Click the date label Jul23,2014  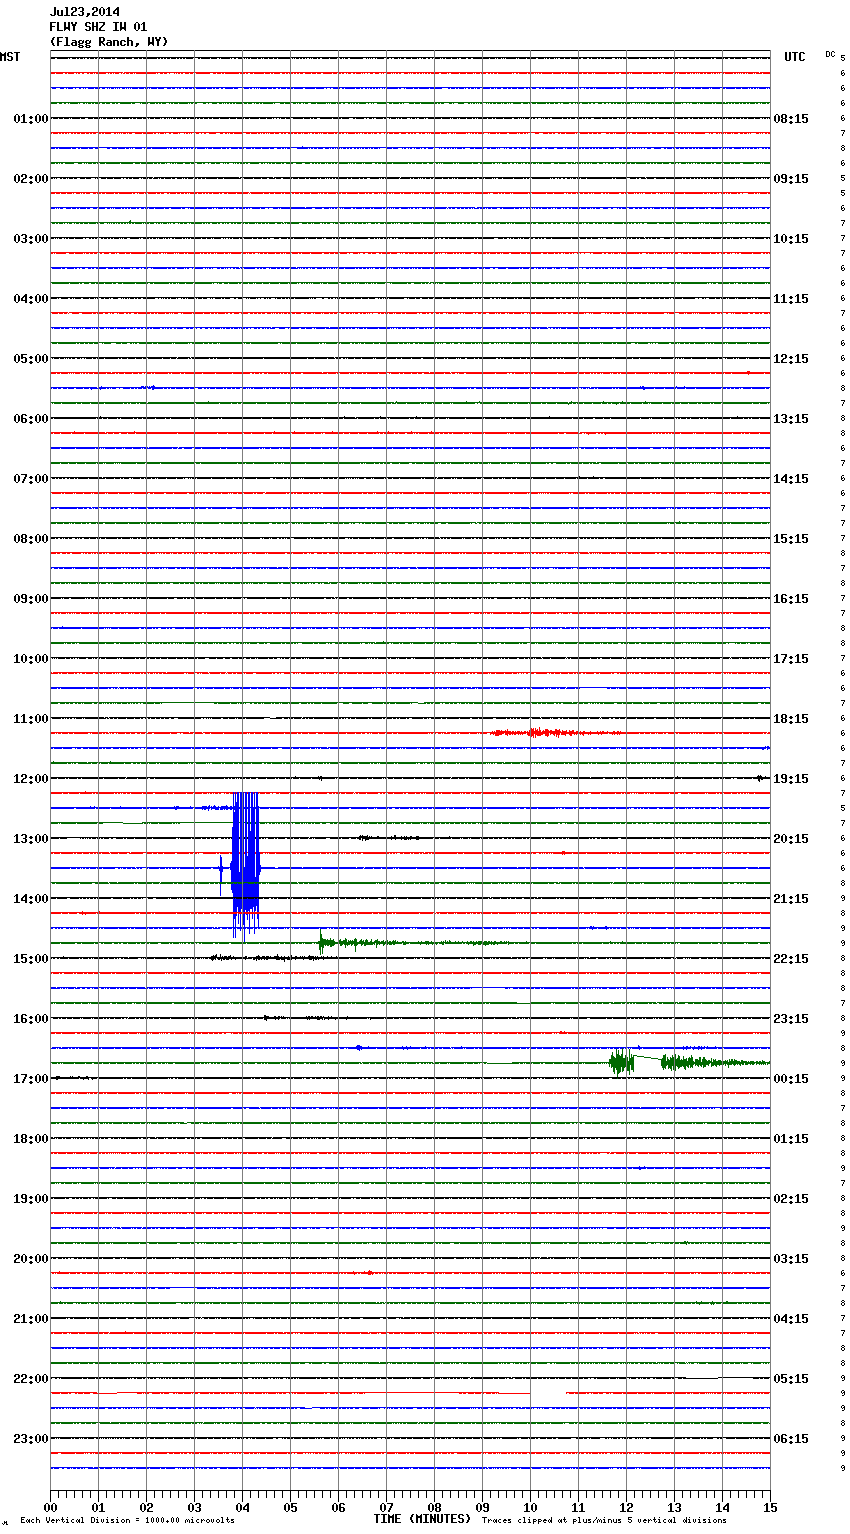click(x=84, y=12)
